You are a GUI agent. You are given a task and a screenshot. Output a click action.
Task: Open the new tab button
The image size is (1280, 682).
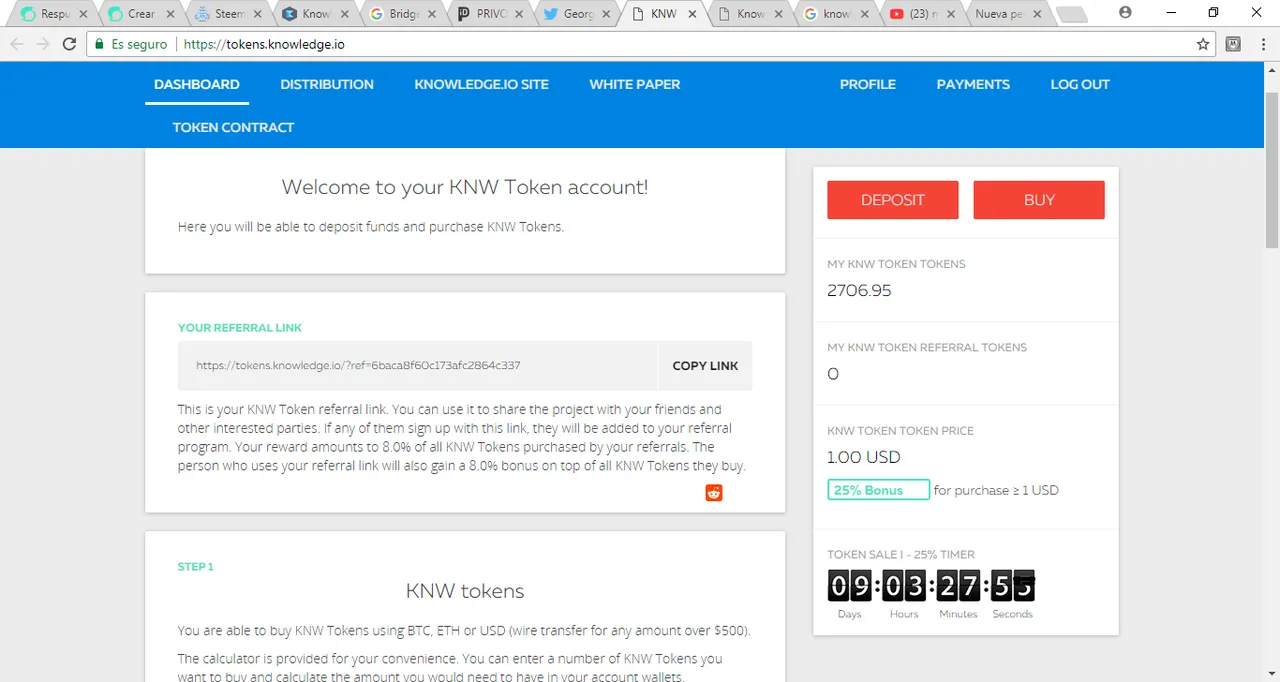(1071, 14)
